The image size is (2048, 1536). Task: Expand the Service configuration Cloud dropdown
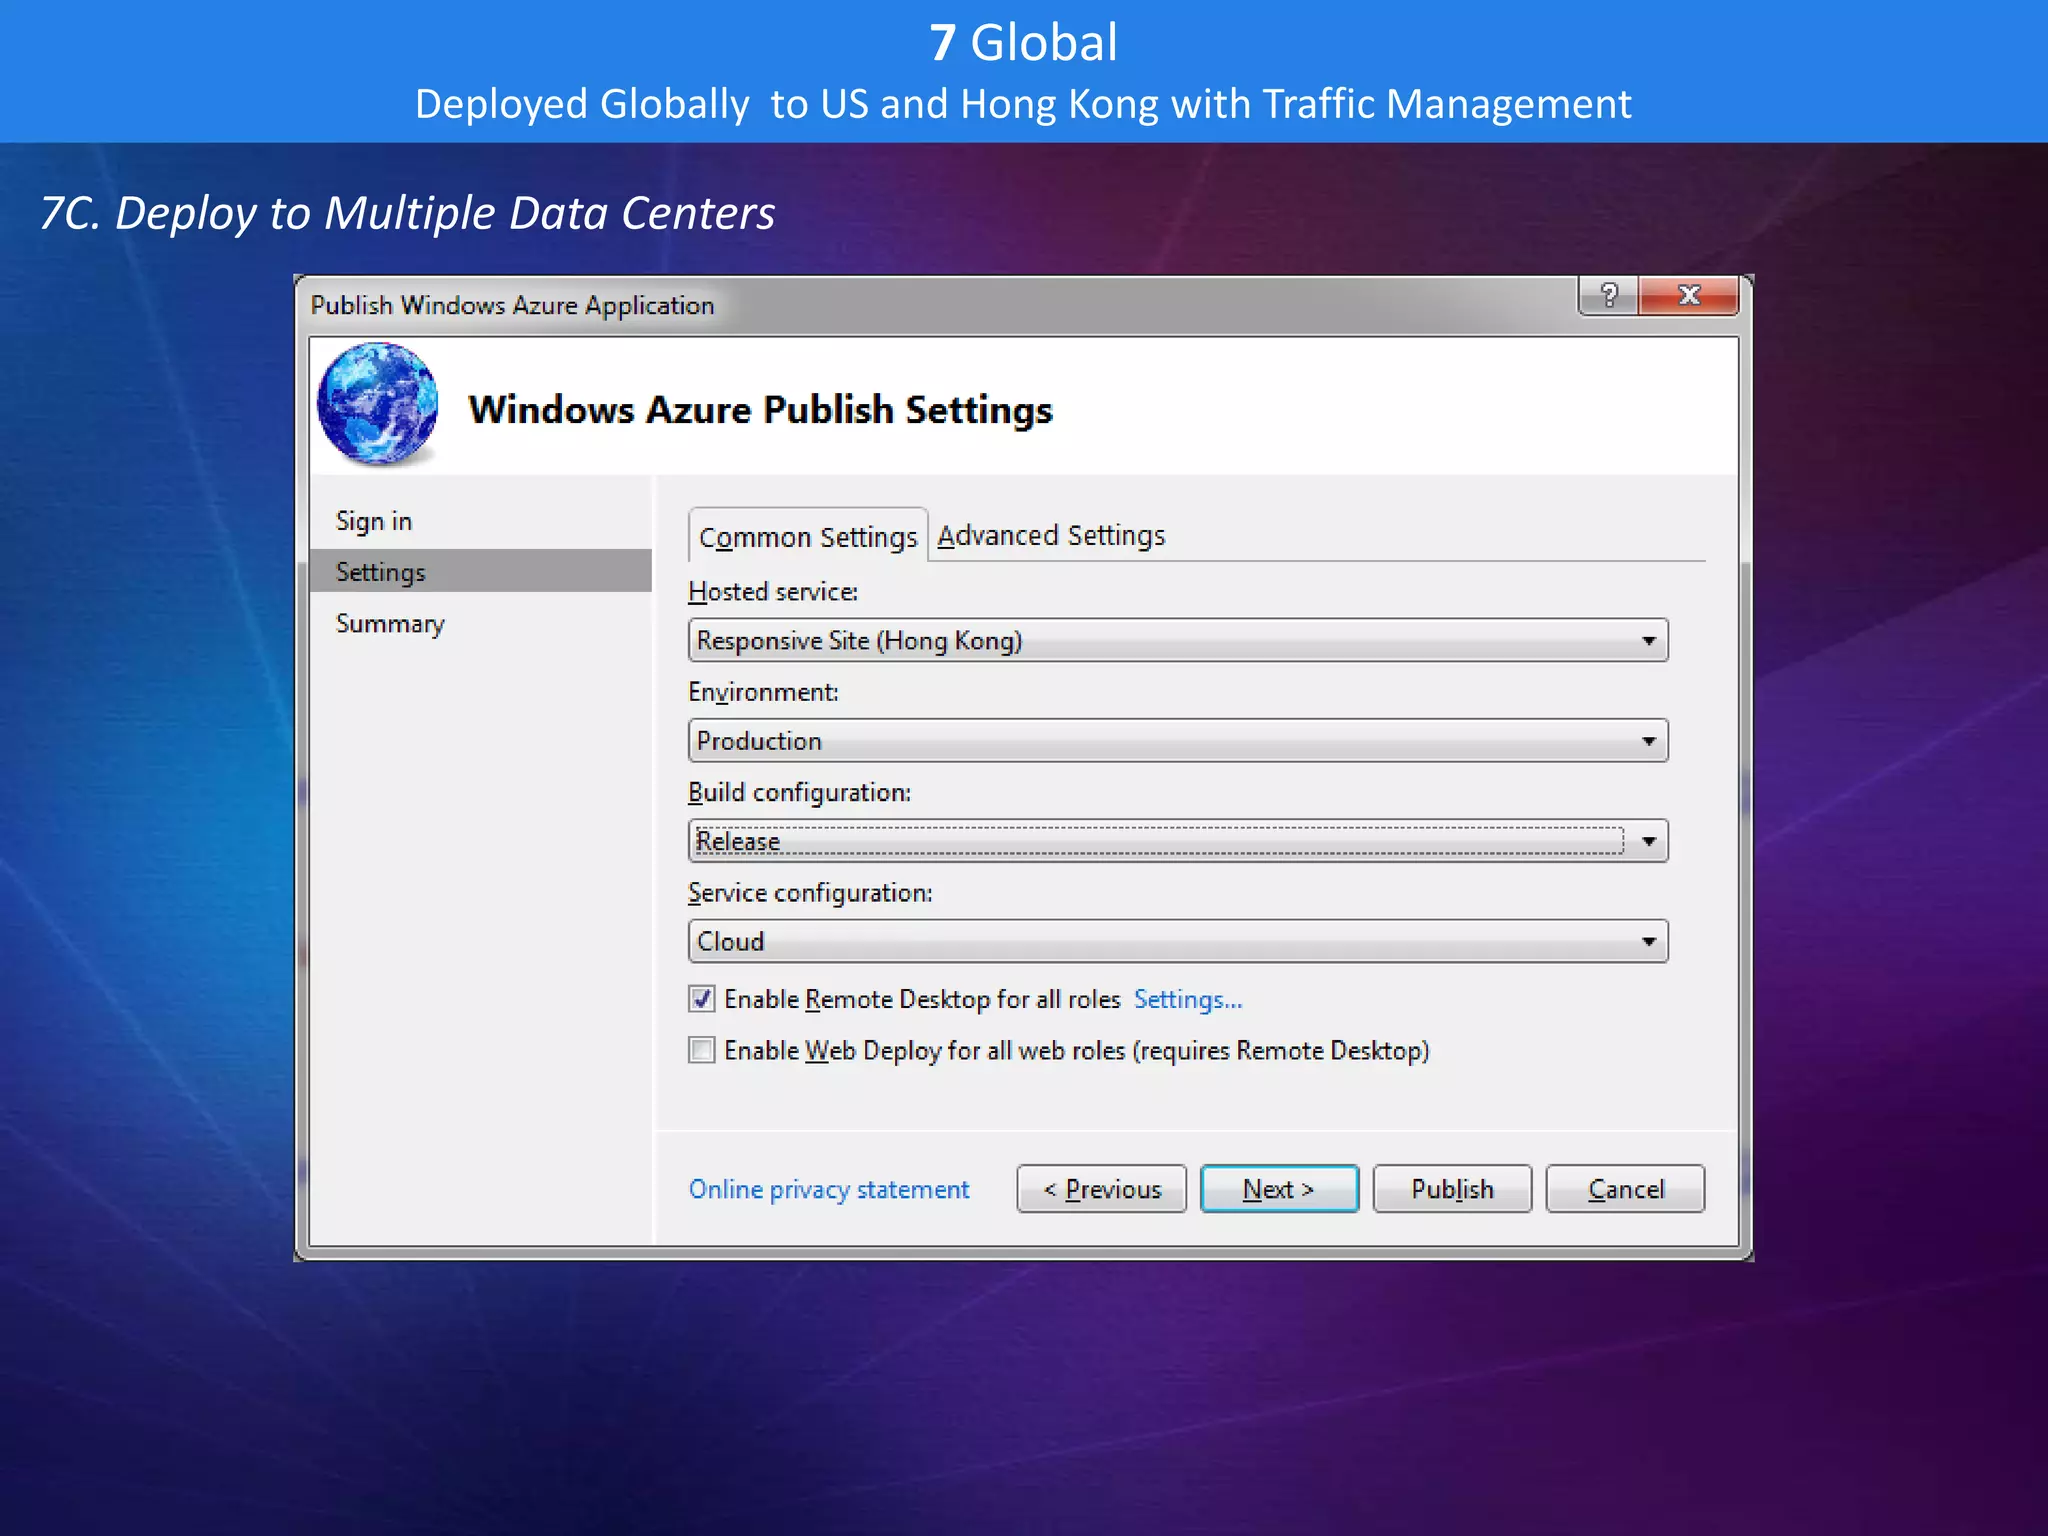(x=1177, y=941)
